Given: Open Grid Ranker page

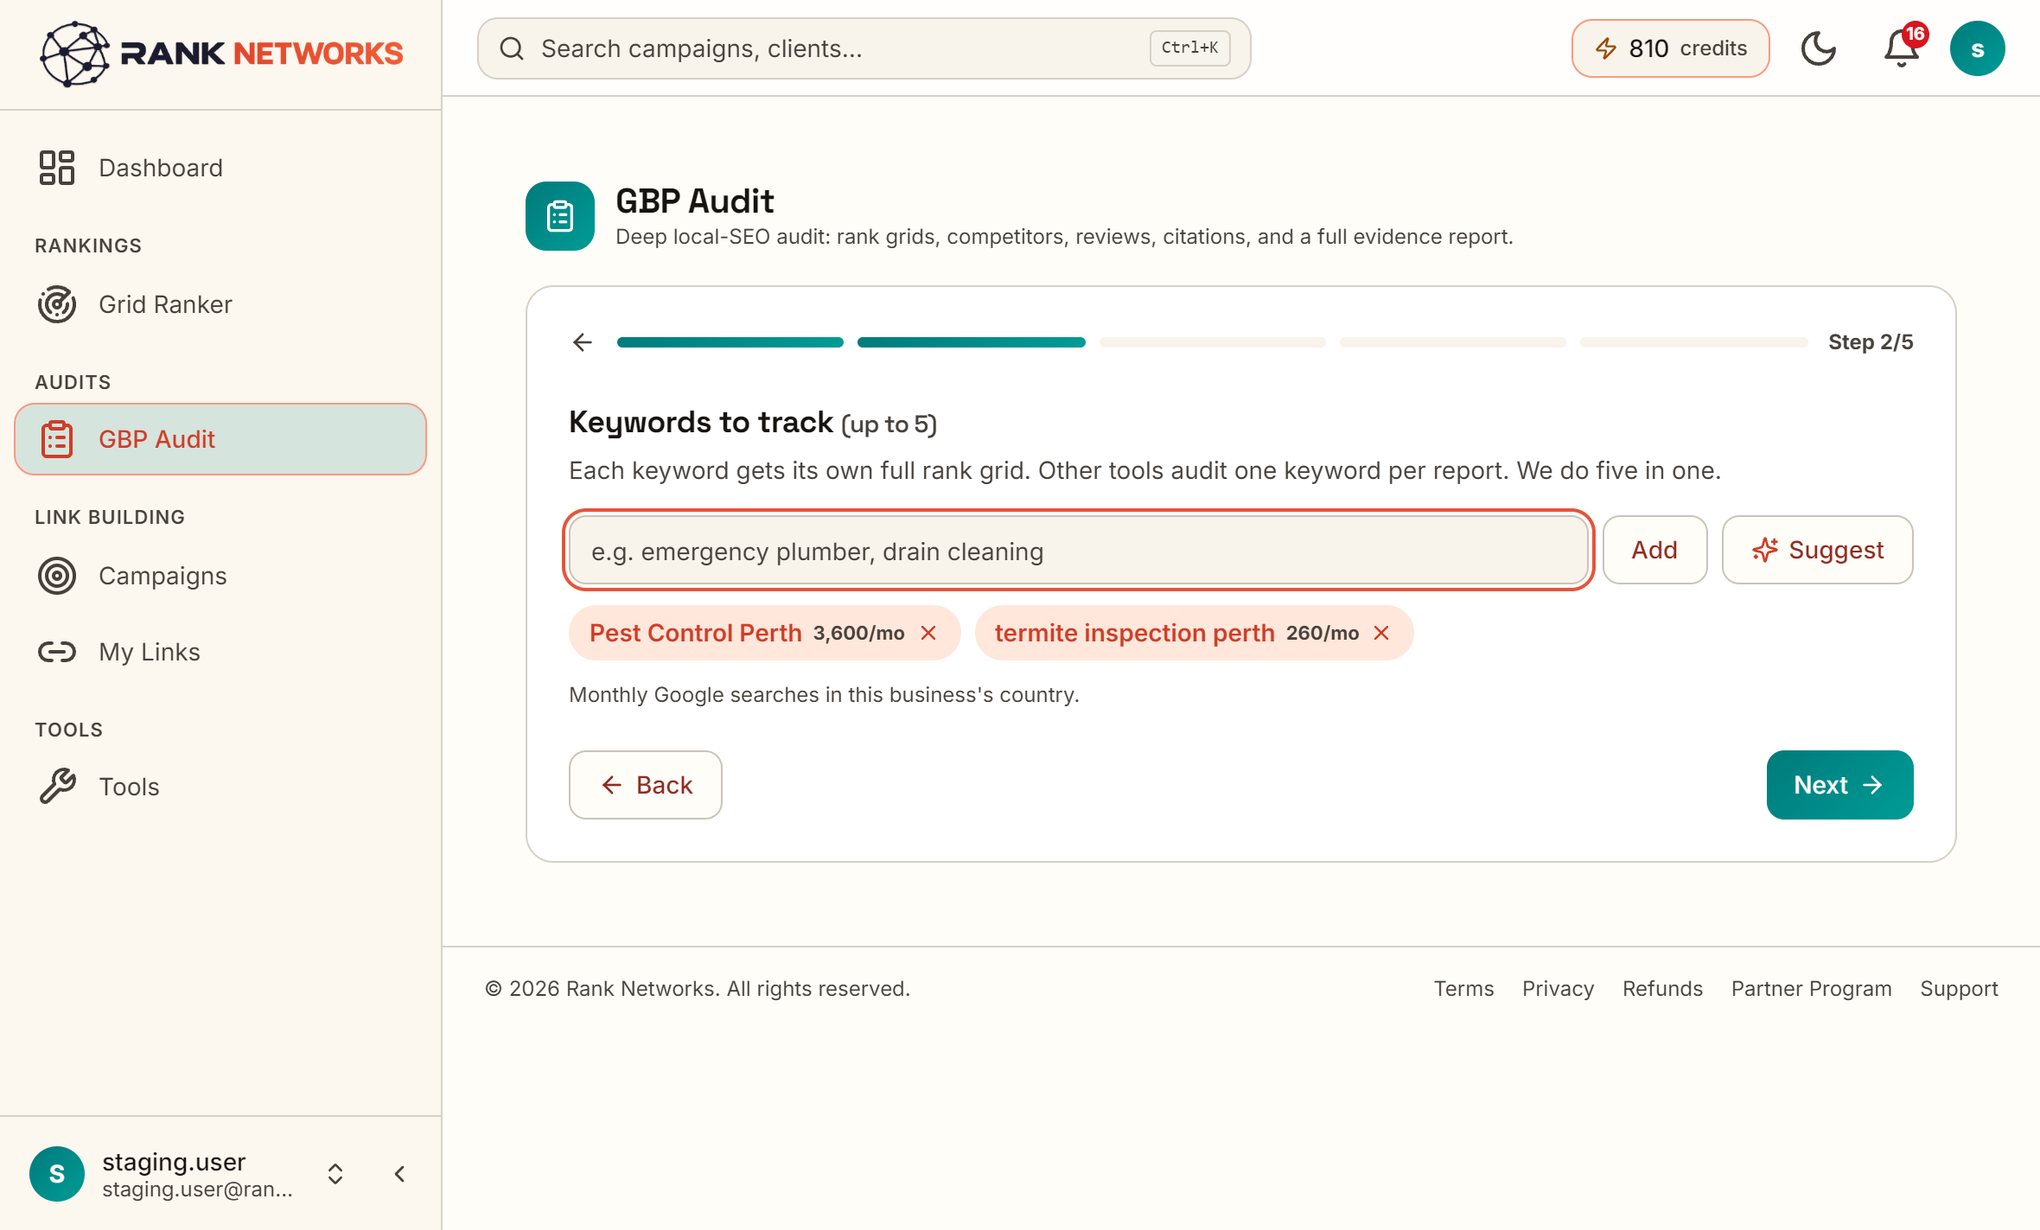Looking at the screenshot, I should [220, 304].
